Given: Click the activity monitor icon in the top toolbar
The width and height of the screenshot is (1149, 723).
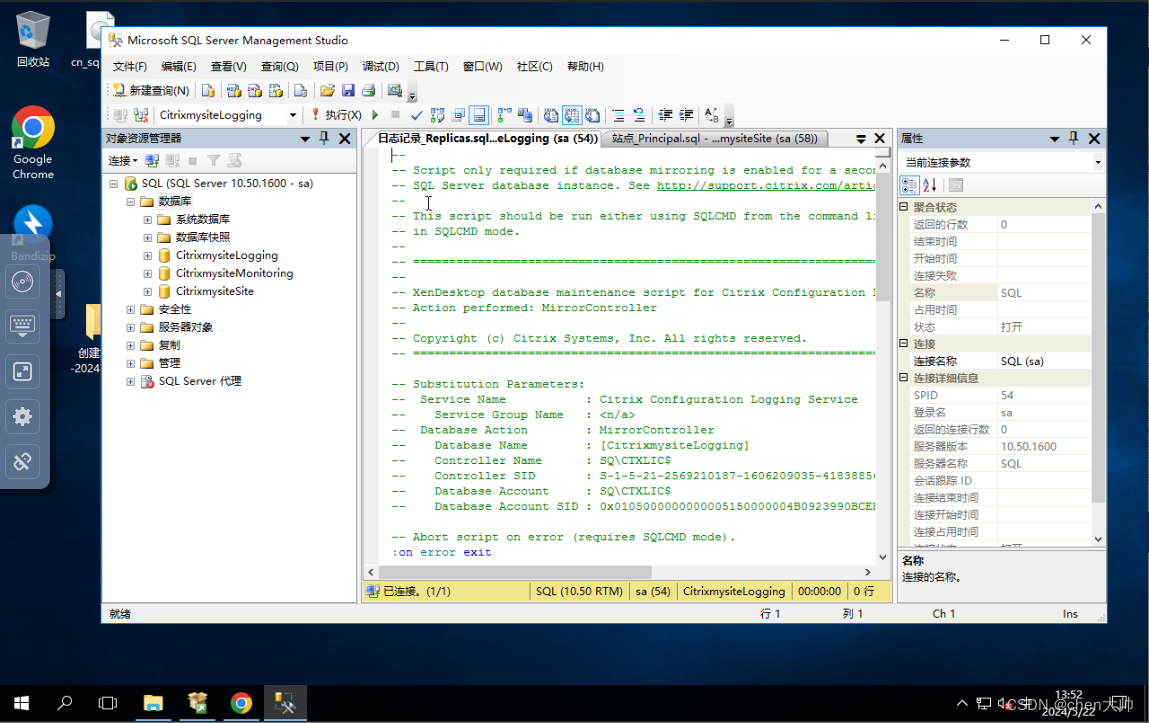Looking at the screenshot, I should (x=395, y=91).
